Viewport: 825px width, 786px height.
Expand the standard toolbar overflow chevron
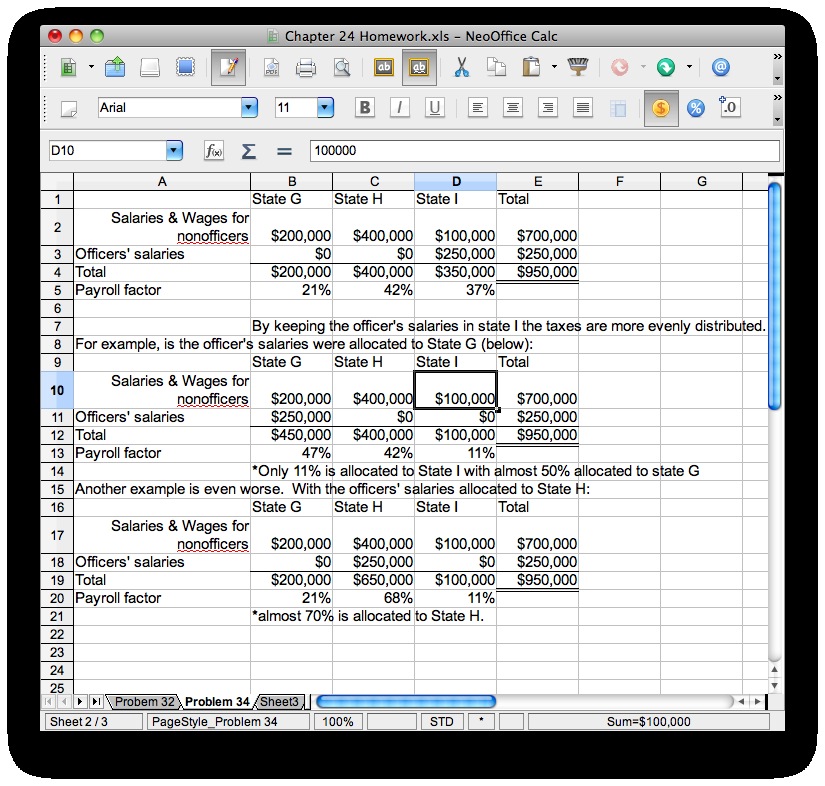777,56
